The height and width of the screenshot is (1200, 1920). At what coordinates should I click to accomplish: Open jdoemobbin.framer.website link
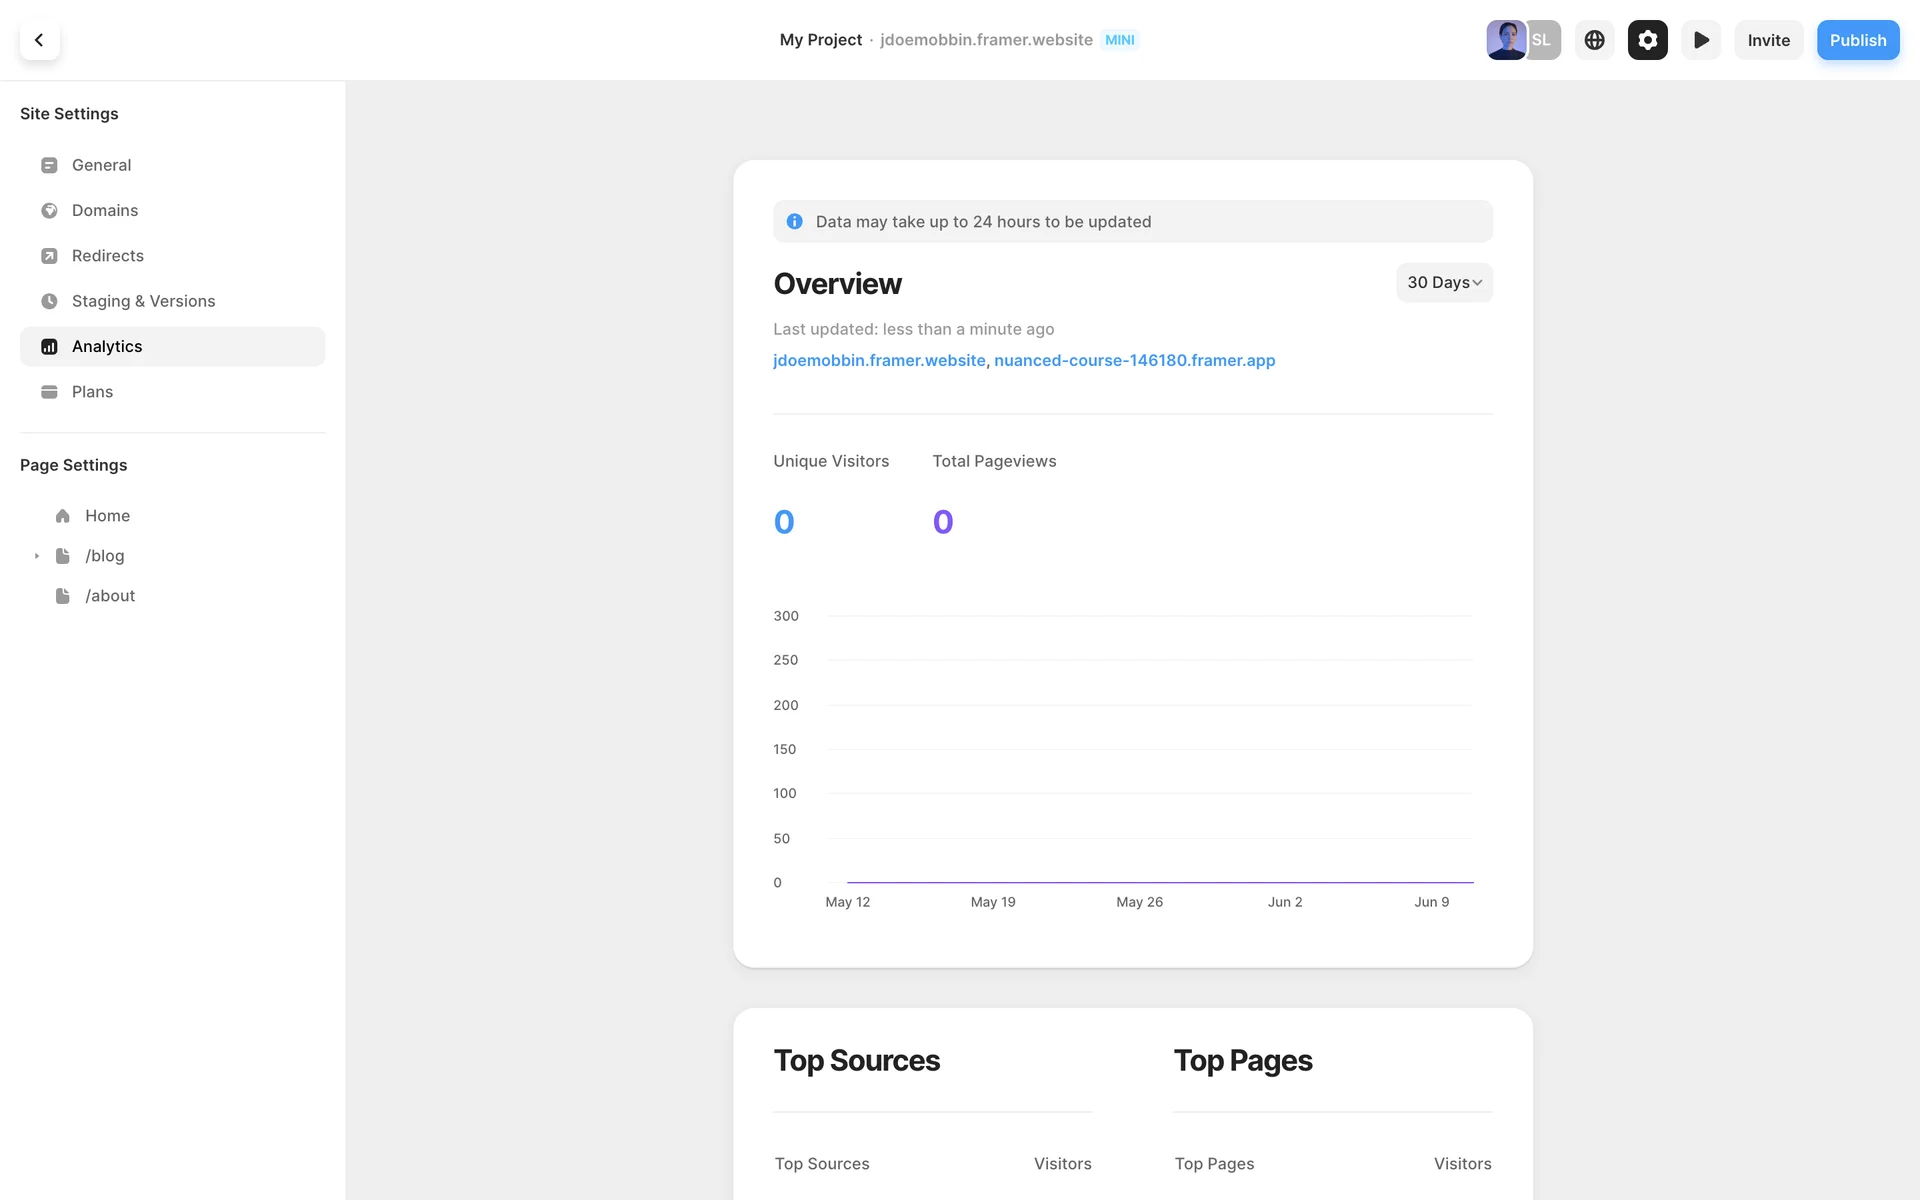(879, 360)
